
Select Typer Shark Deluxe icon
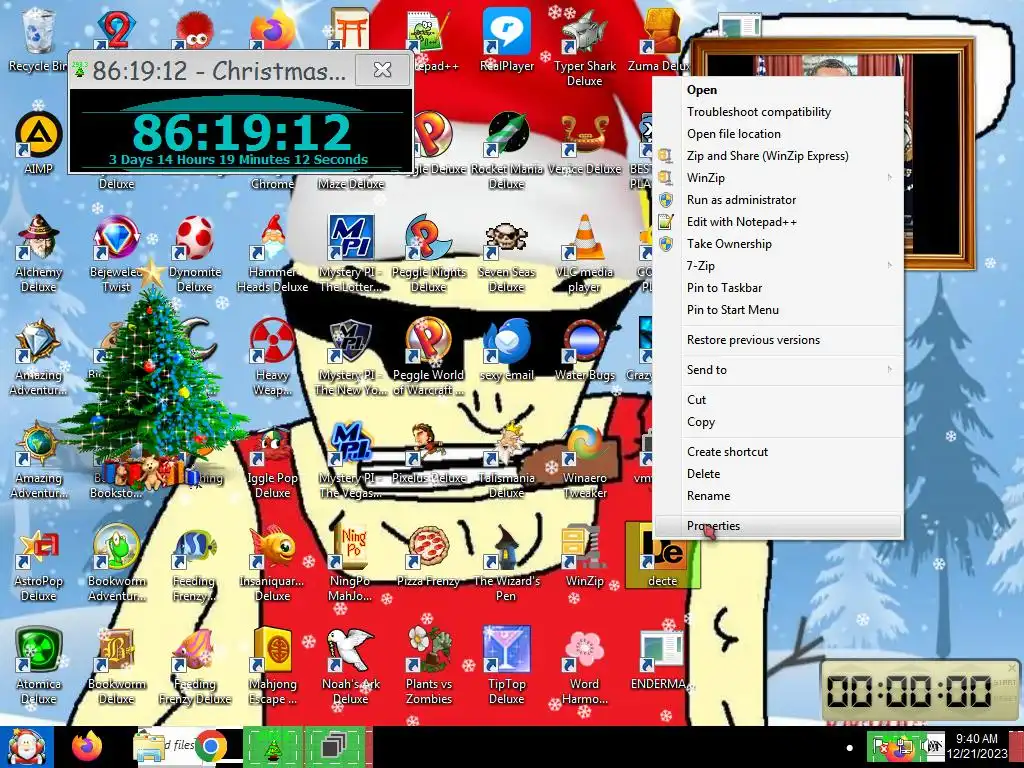(x=584, y=47)
